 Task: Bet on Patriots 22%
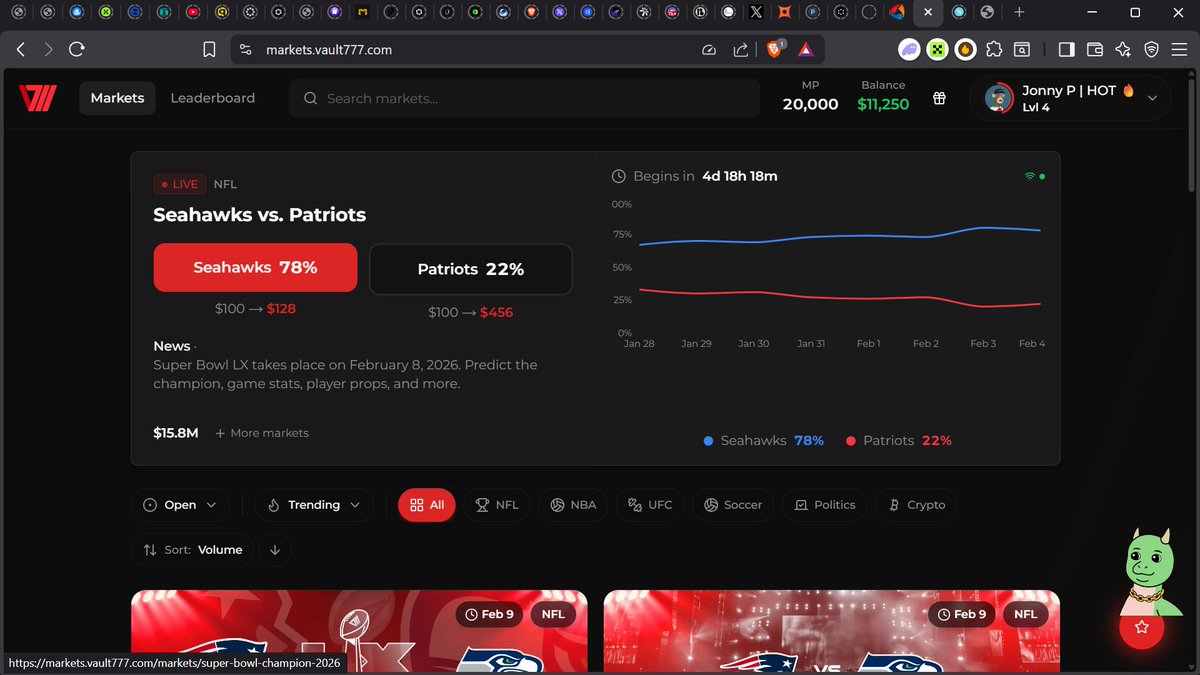tap(471, 269)
